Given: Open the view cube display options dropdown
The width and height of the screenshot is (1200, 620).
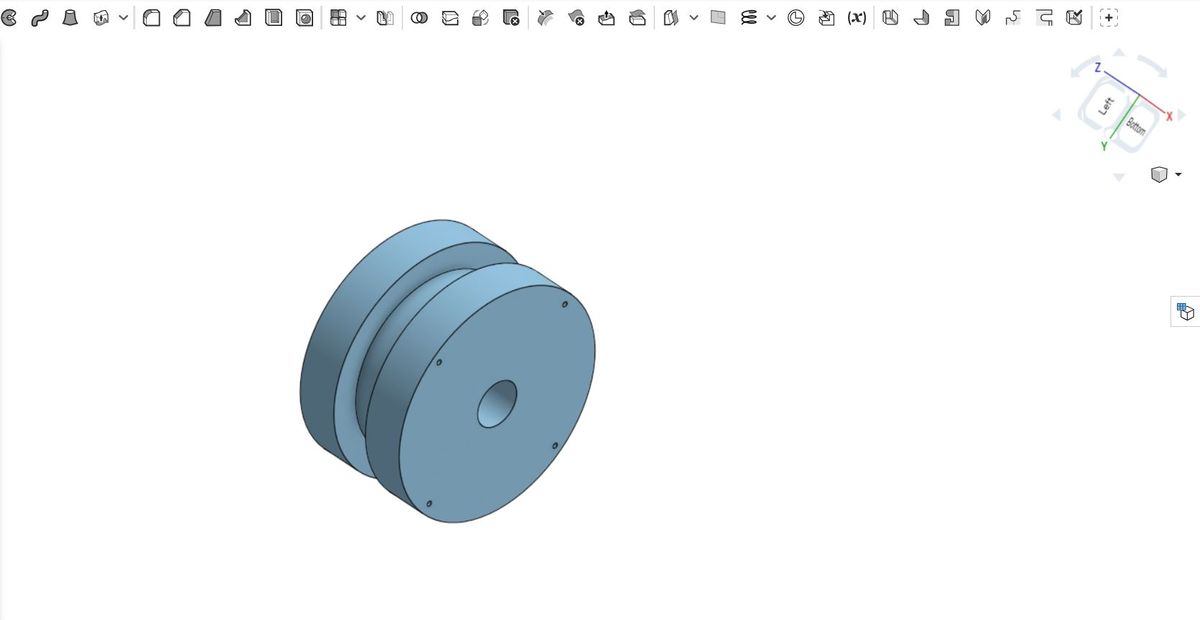Looking at the screenshot, I should pyautogui.click(x=1177, y=175).
